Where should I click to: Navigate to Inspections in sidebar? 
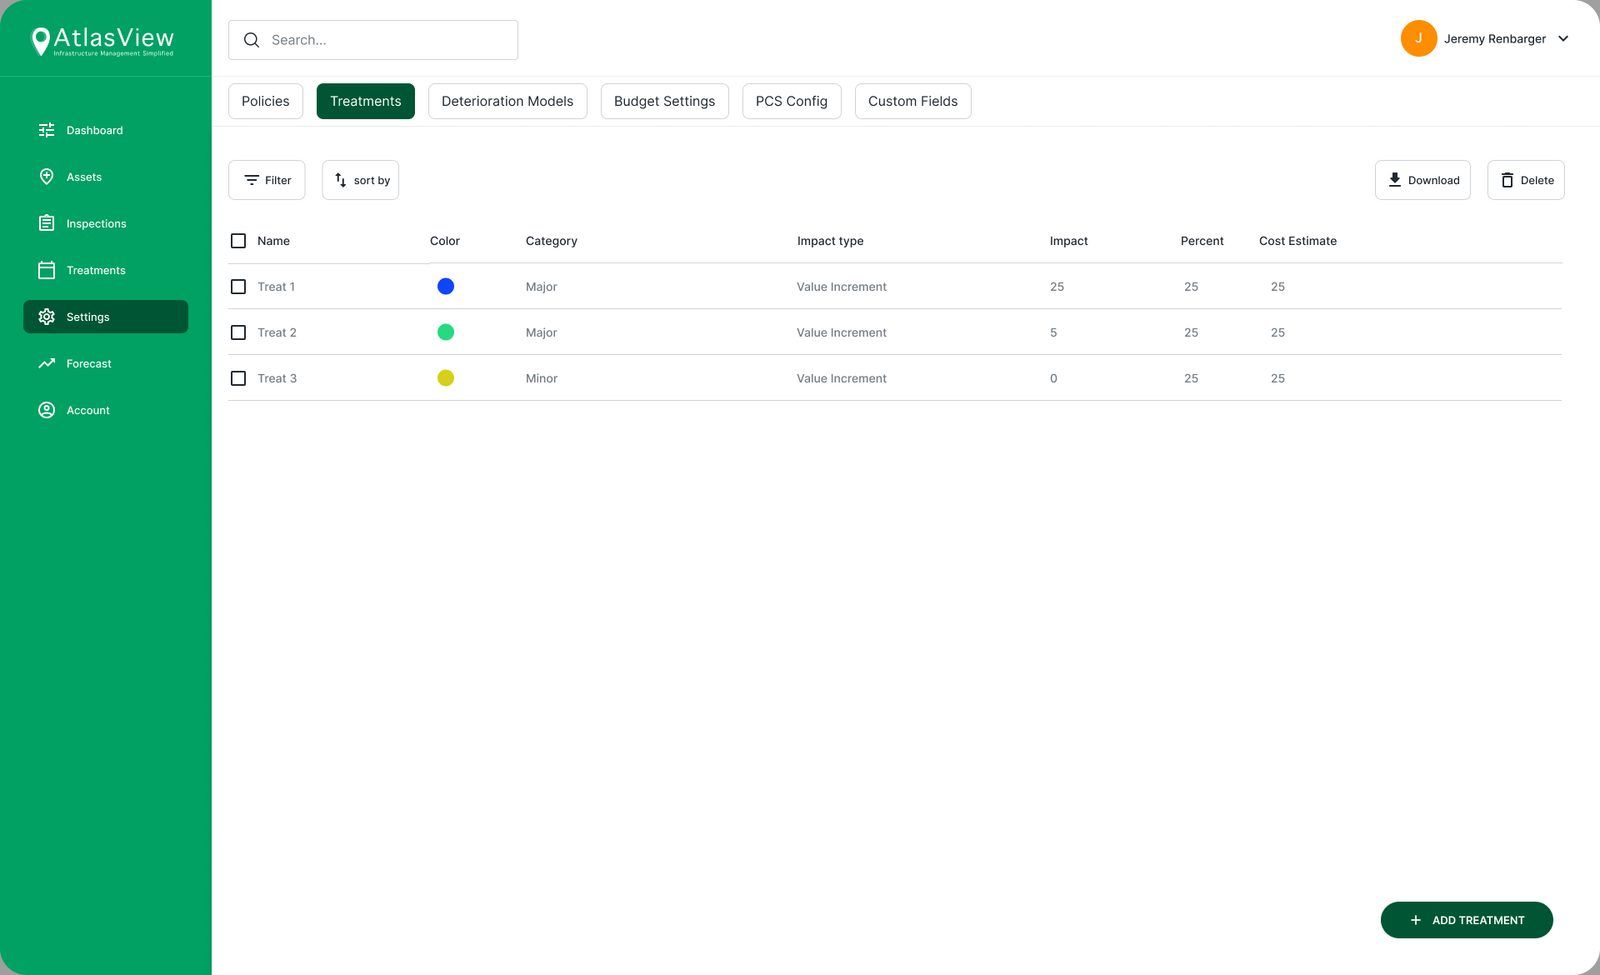pyautogui.click(x=96, y=223)
